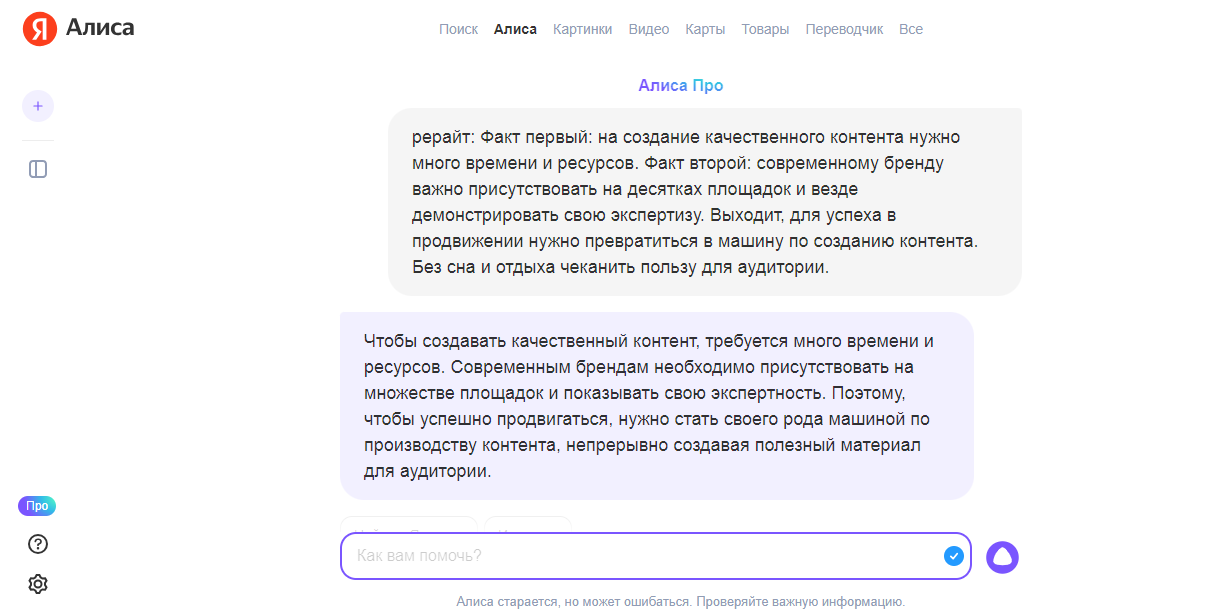
Task: Open the Картинки tab
Action: 582,29
